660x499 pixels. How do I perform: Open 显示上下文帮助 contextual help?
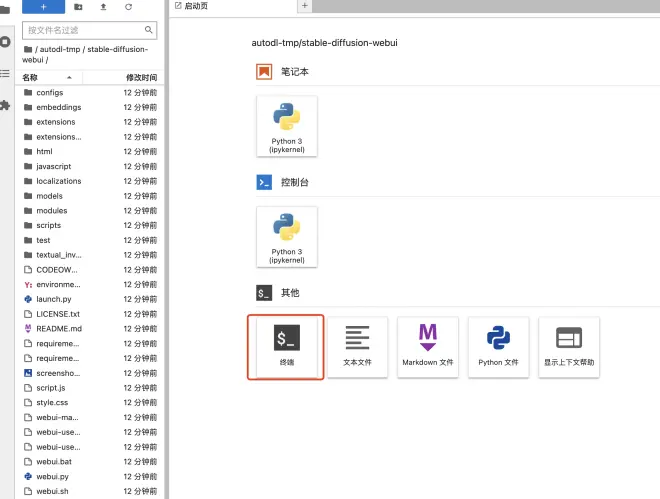(x=569, y=347)
